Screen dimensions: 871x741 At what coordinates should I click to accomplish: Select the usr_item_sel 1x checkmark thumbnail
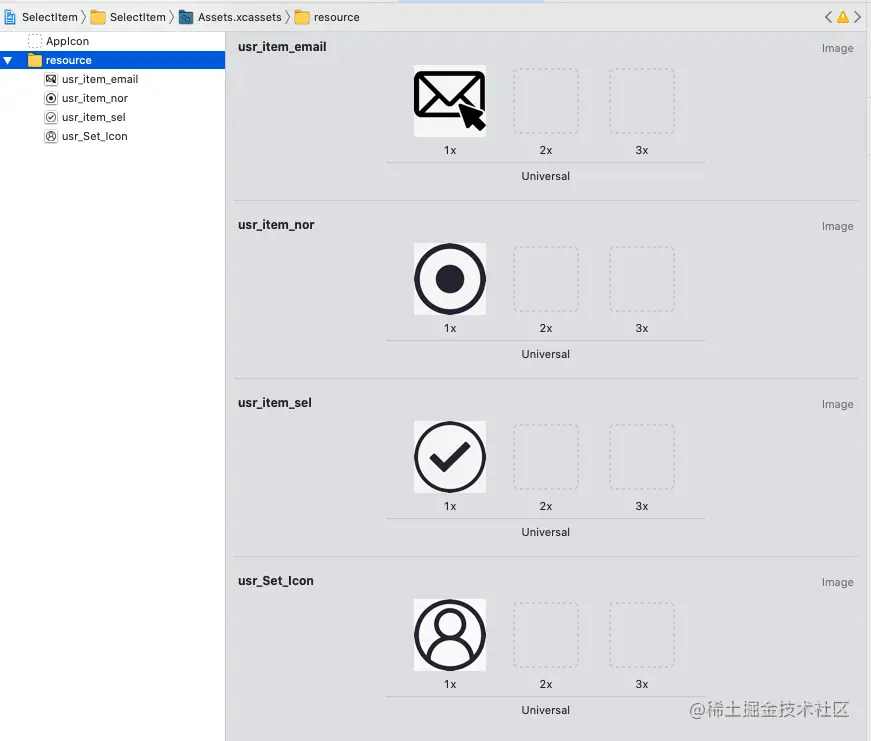click(450, 457)
